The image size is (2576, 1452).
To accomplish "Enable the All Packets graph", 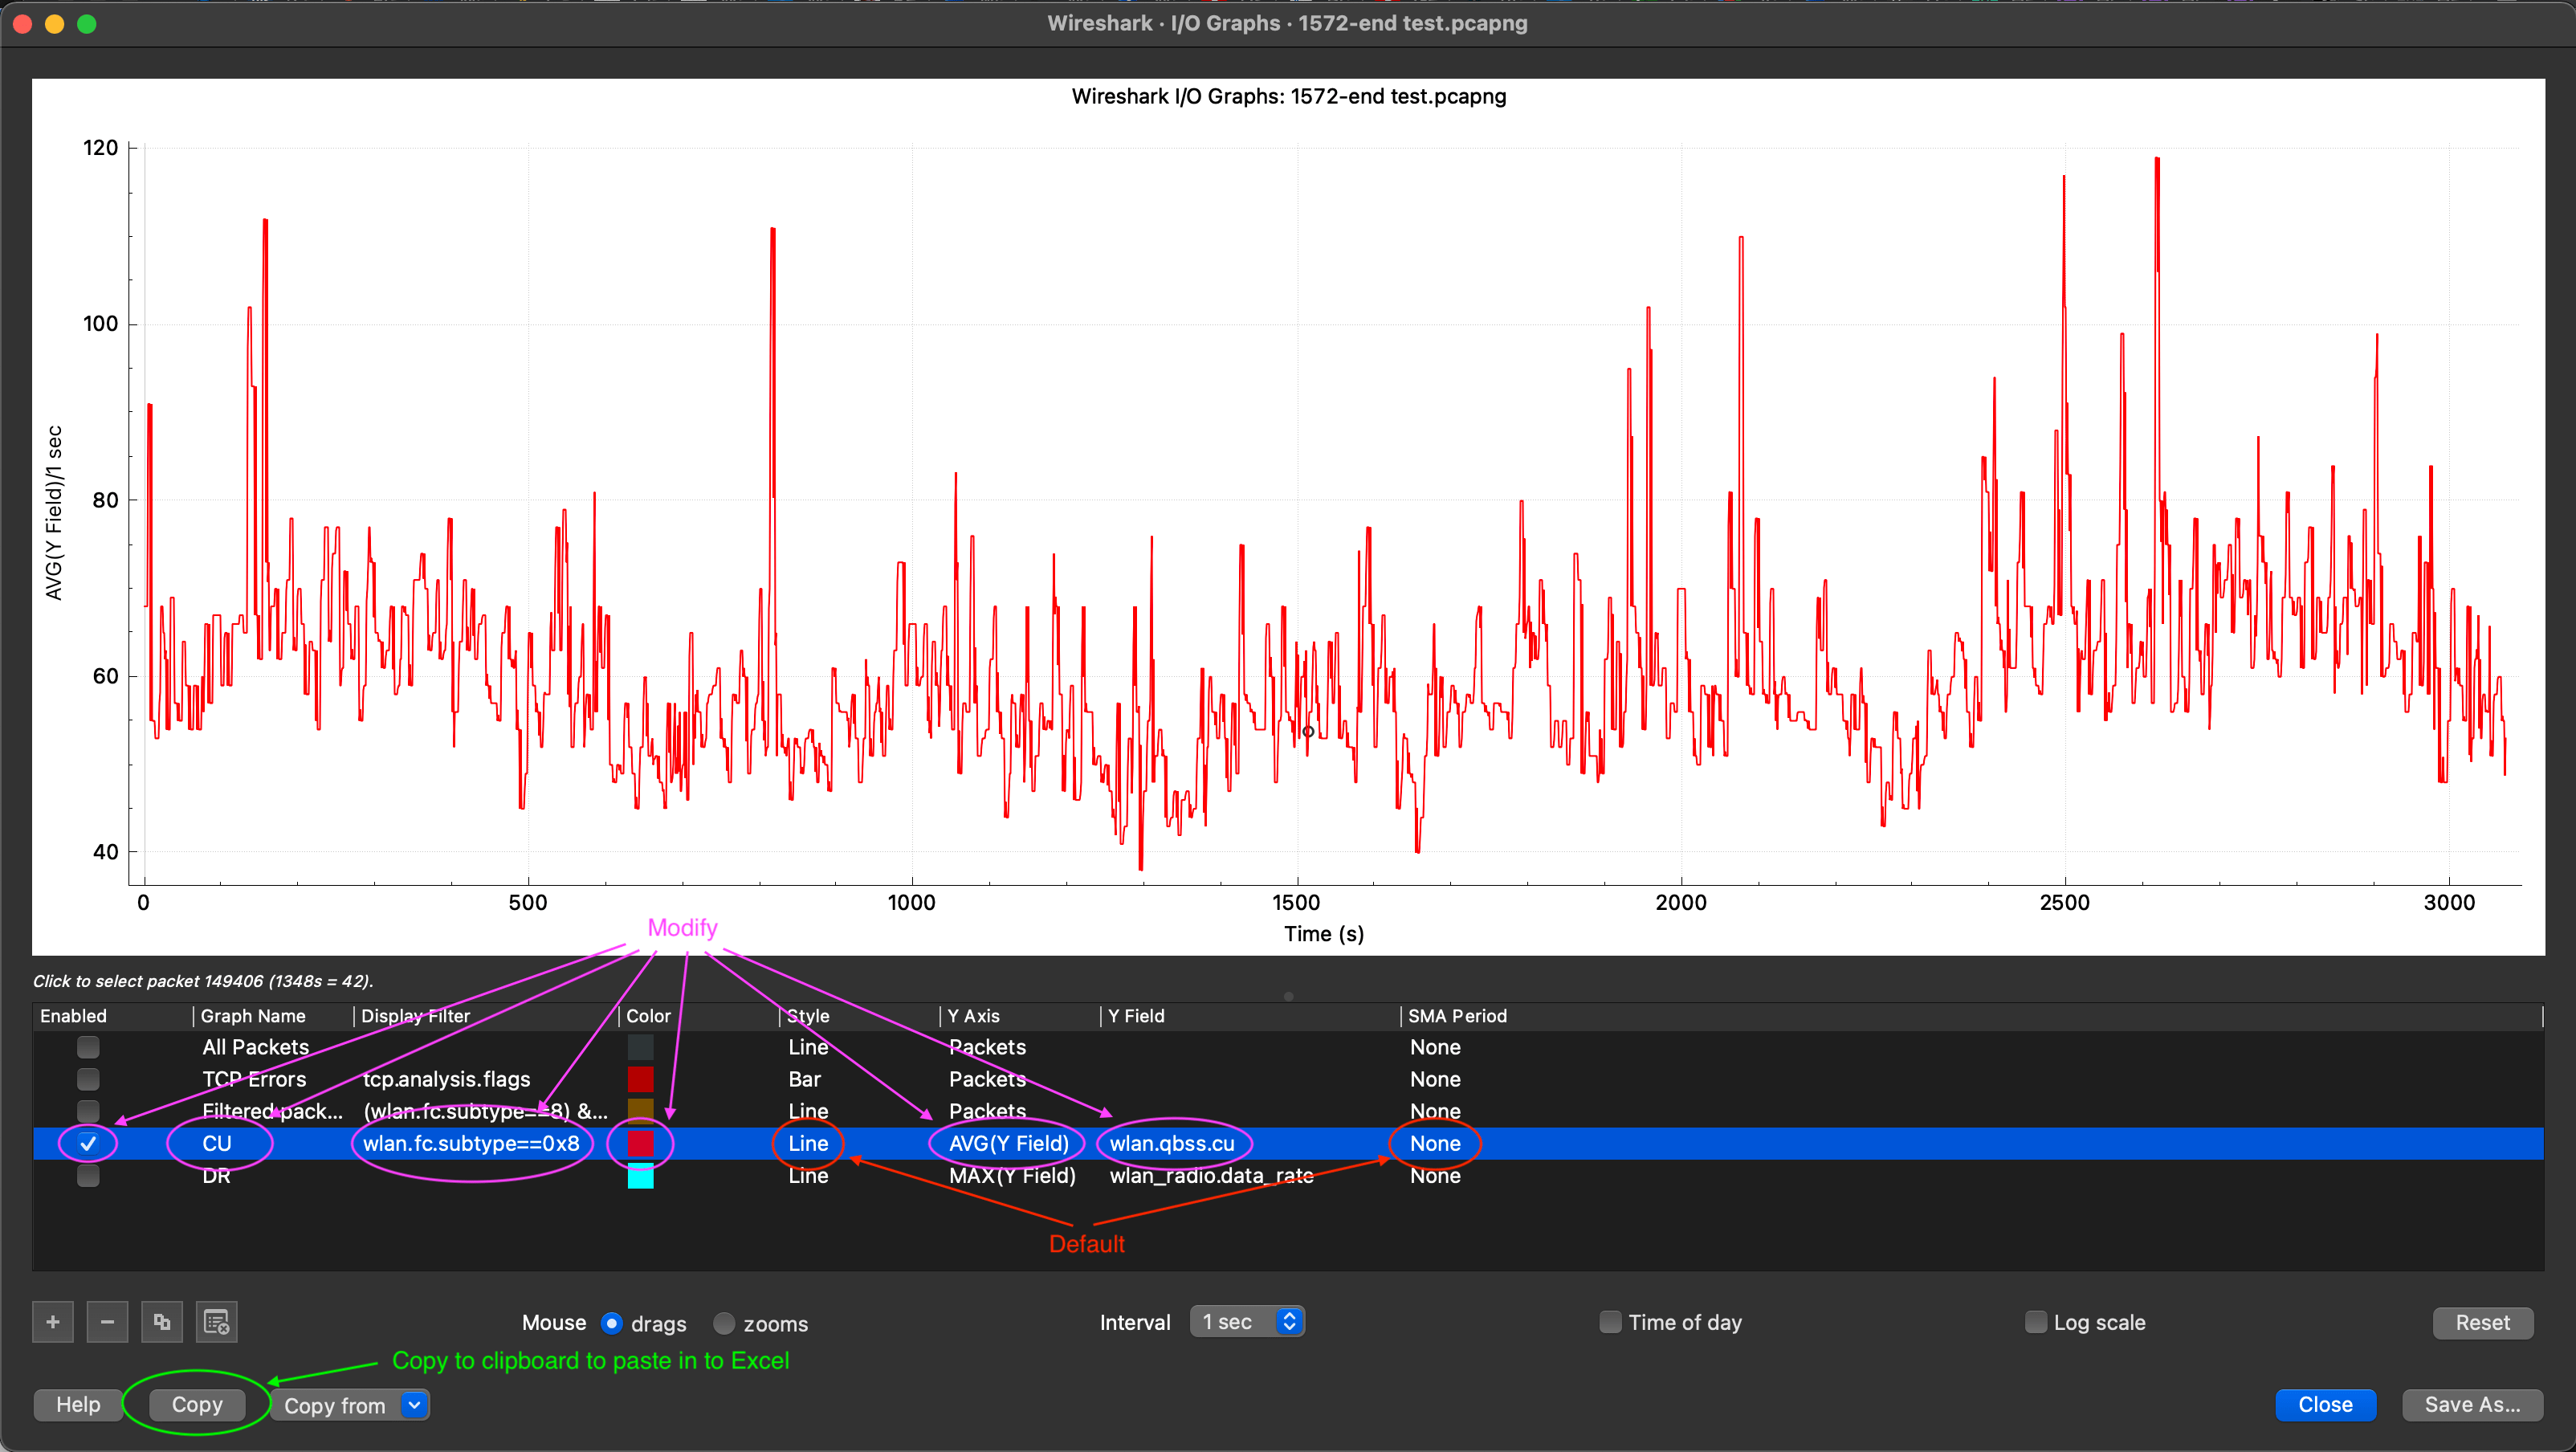I will click(x=88, y=1047).
